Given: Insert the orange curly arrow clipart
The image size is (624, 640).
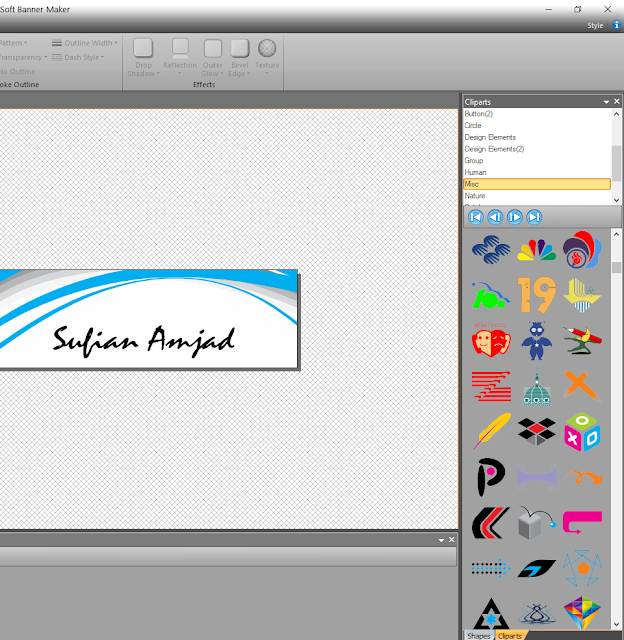Looking at the screenshot, I should 583,477.
